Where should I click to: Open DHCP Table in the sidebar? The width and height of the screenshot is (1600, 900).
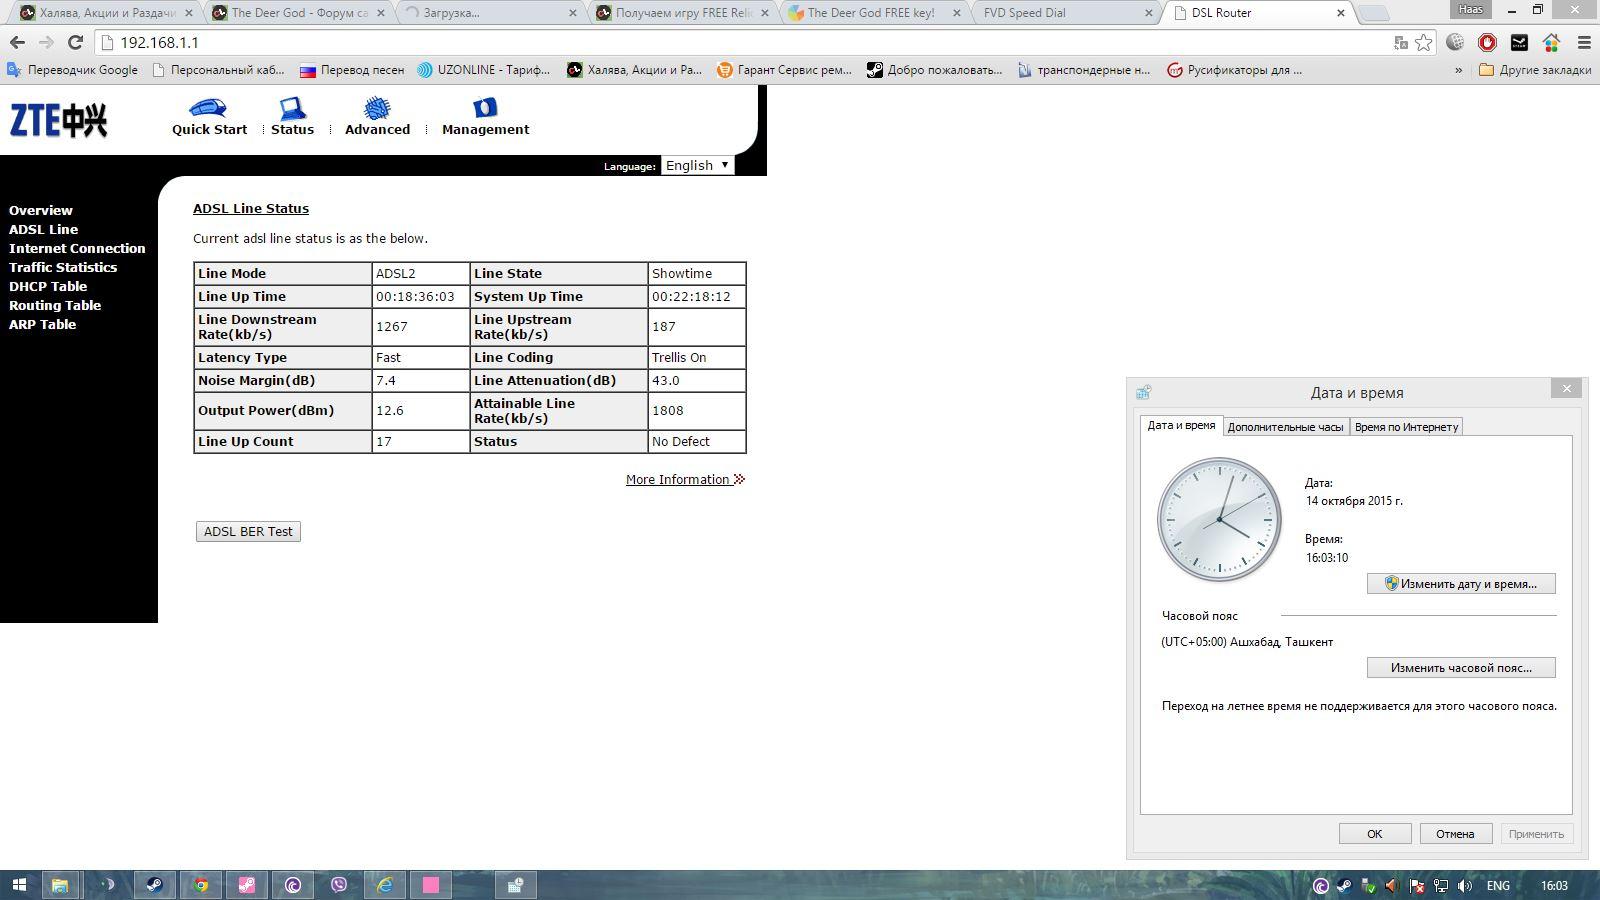pyautogui.click(x=48, y=286)
